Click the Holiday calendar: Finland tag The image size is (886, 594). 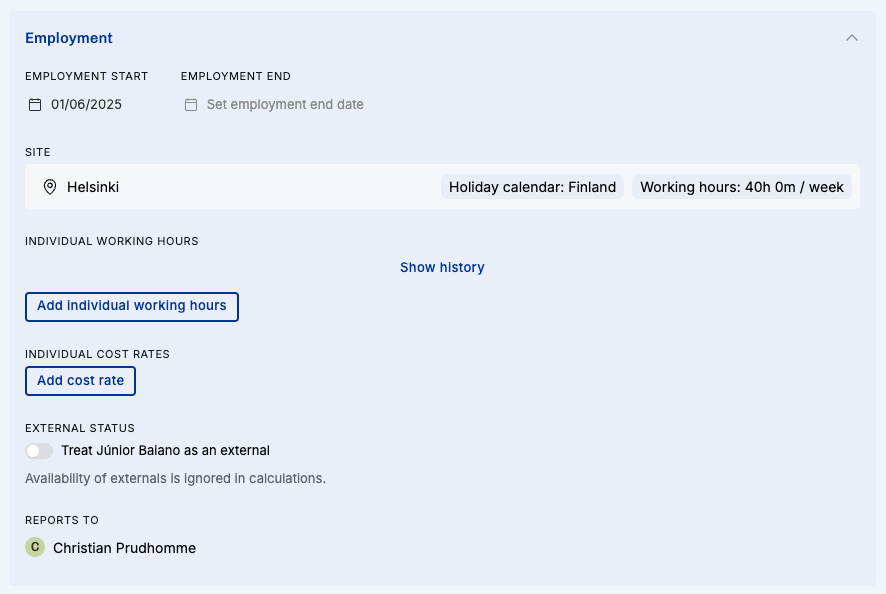click(532, 187)
